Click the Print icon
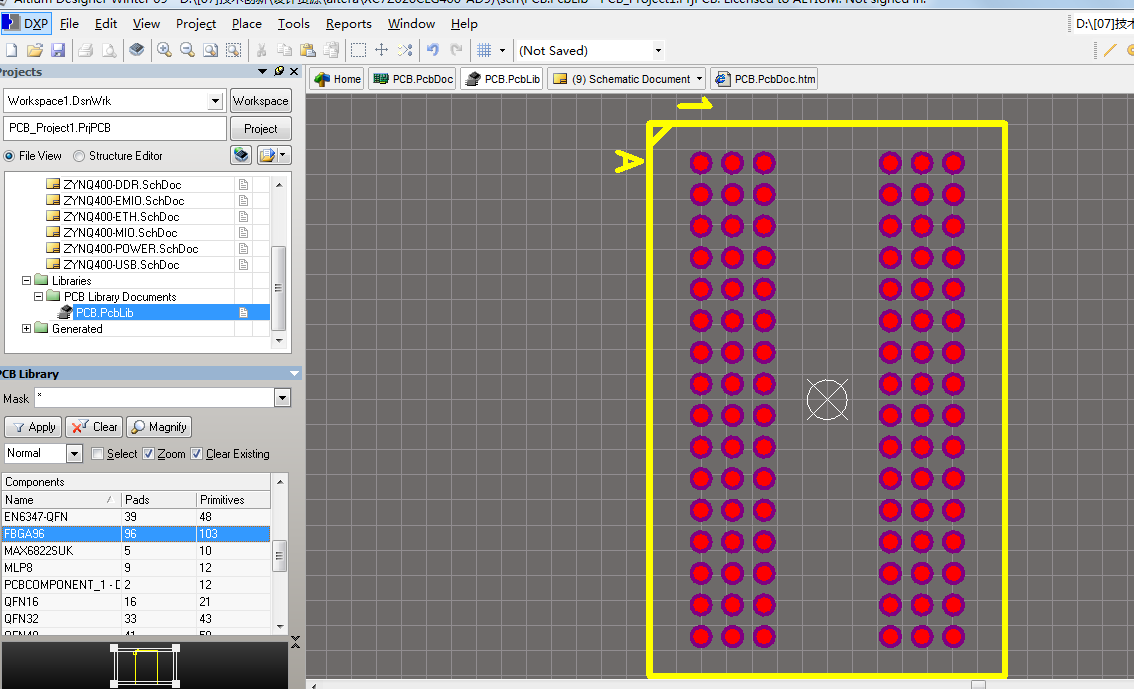 point(85,51)
